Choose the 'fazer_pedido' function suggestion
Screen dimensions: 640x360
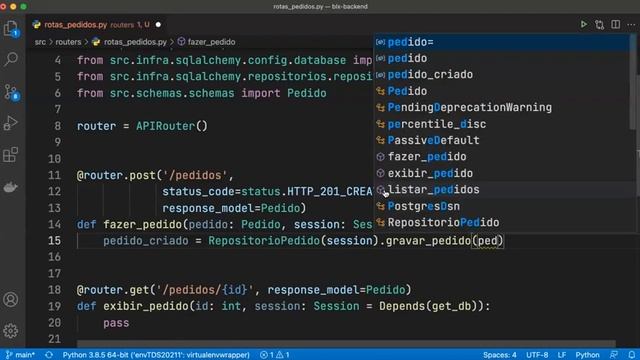point(502,157)
